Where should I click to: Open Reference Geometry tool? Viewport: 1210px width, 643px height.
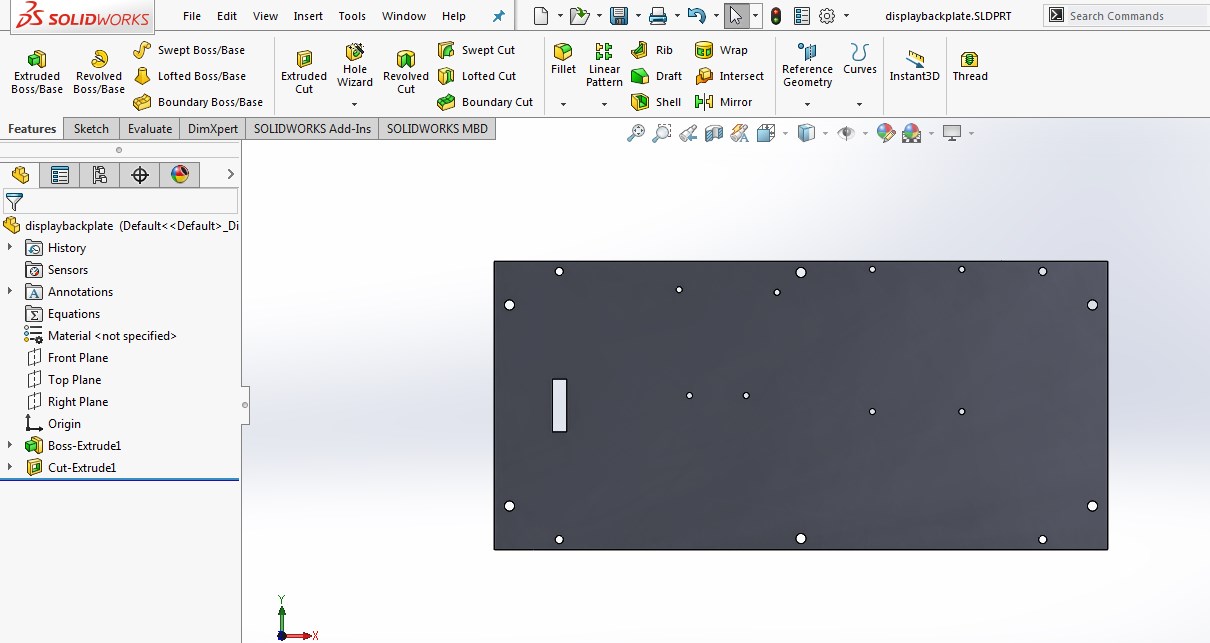(x=807, y=66)
